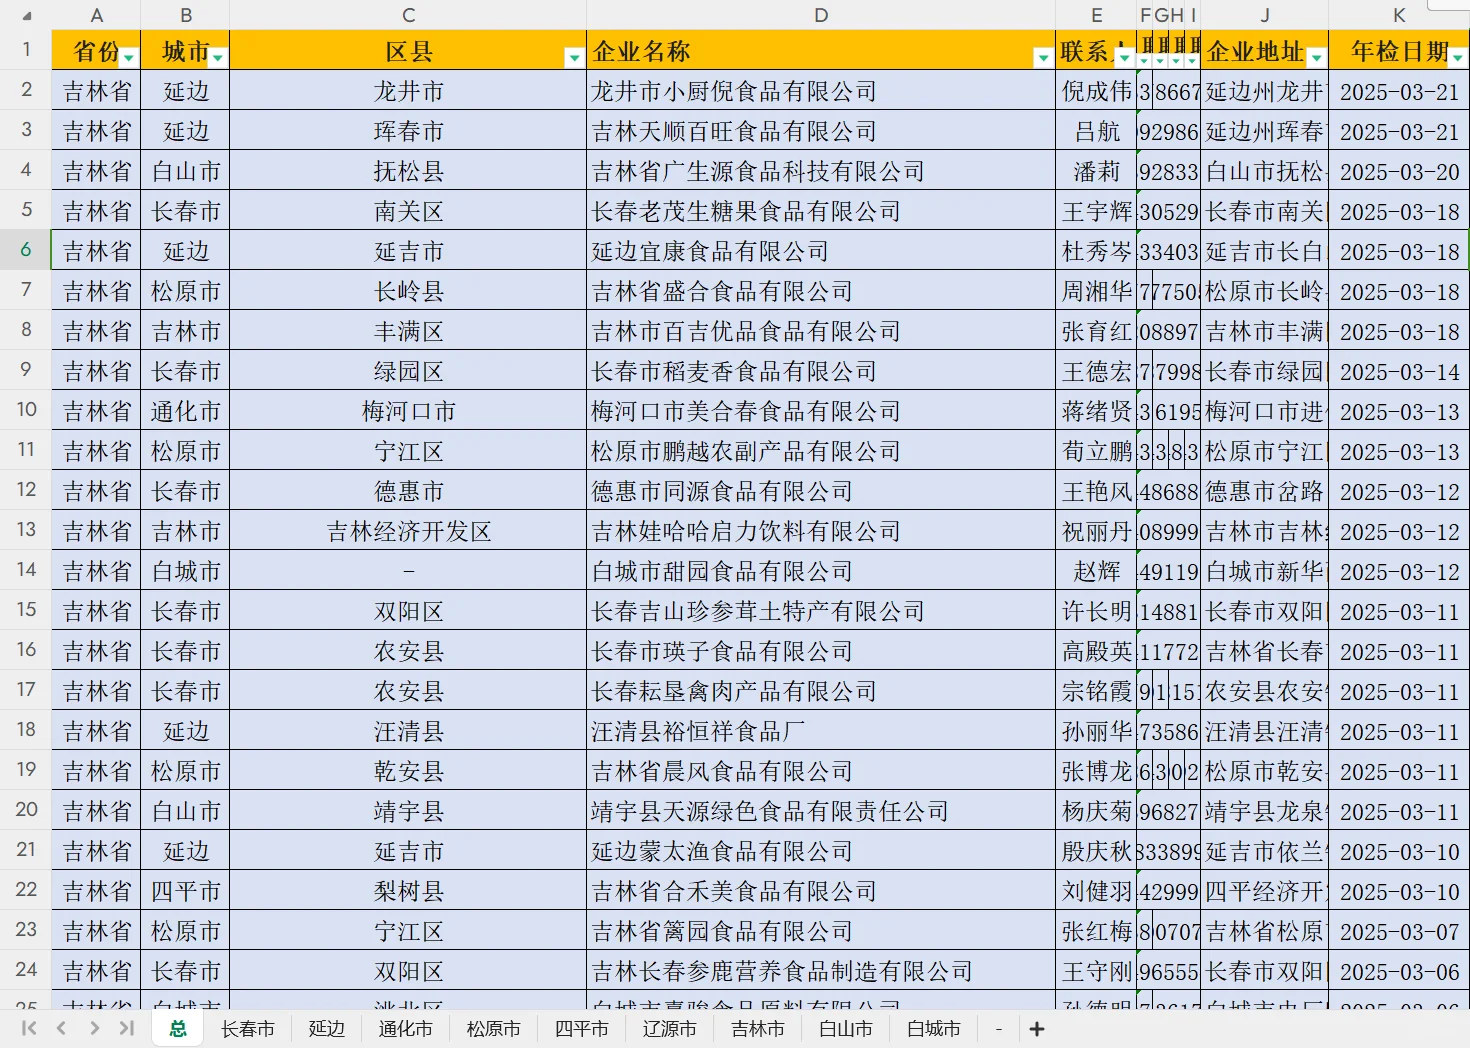This screenshot has width=1470, height=1048.
Task: Open the 城市 filter dropdown
Action: click(x=218, y=58)
